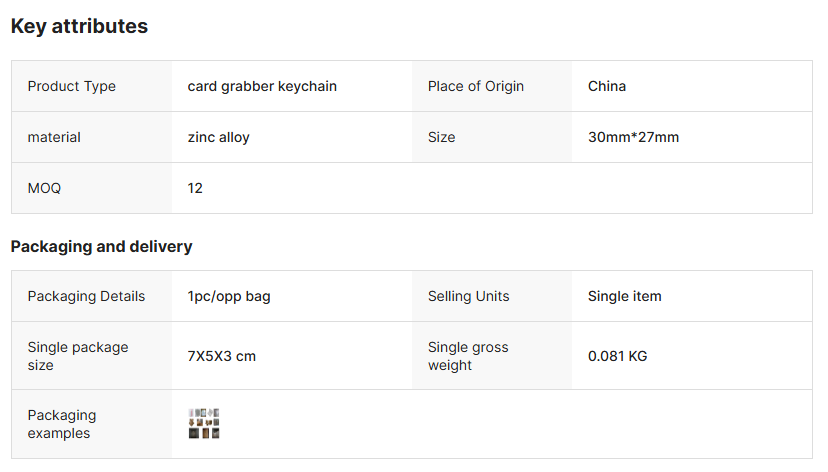Select the Size label cell

(x=441, y=137)
